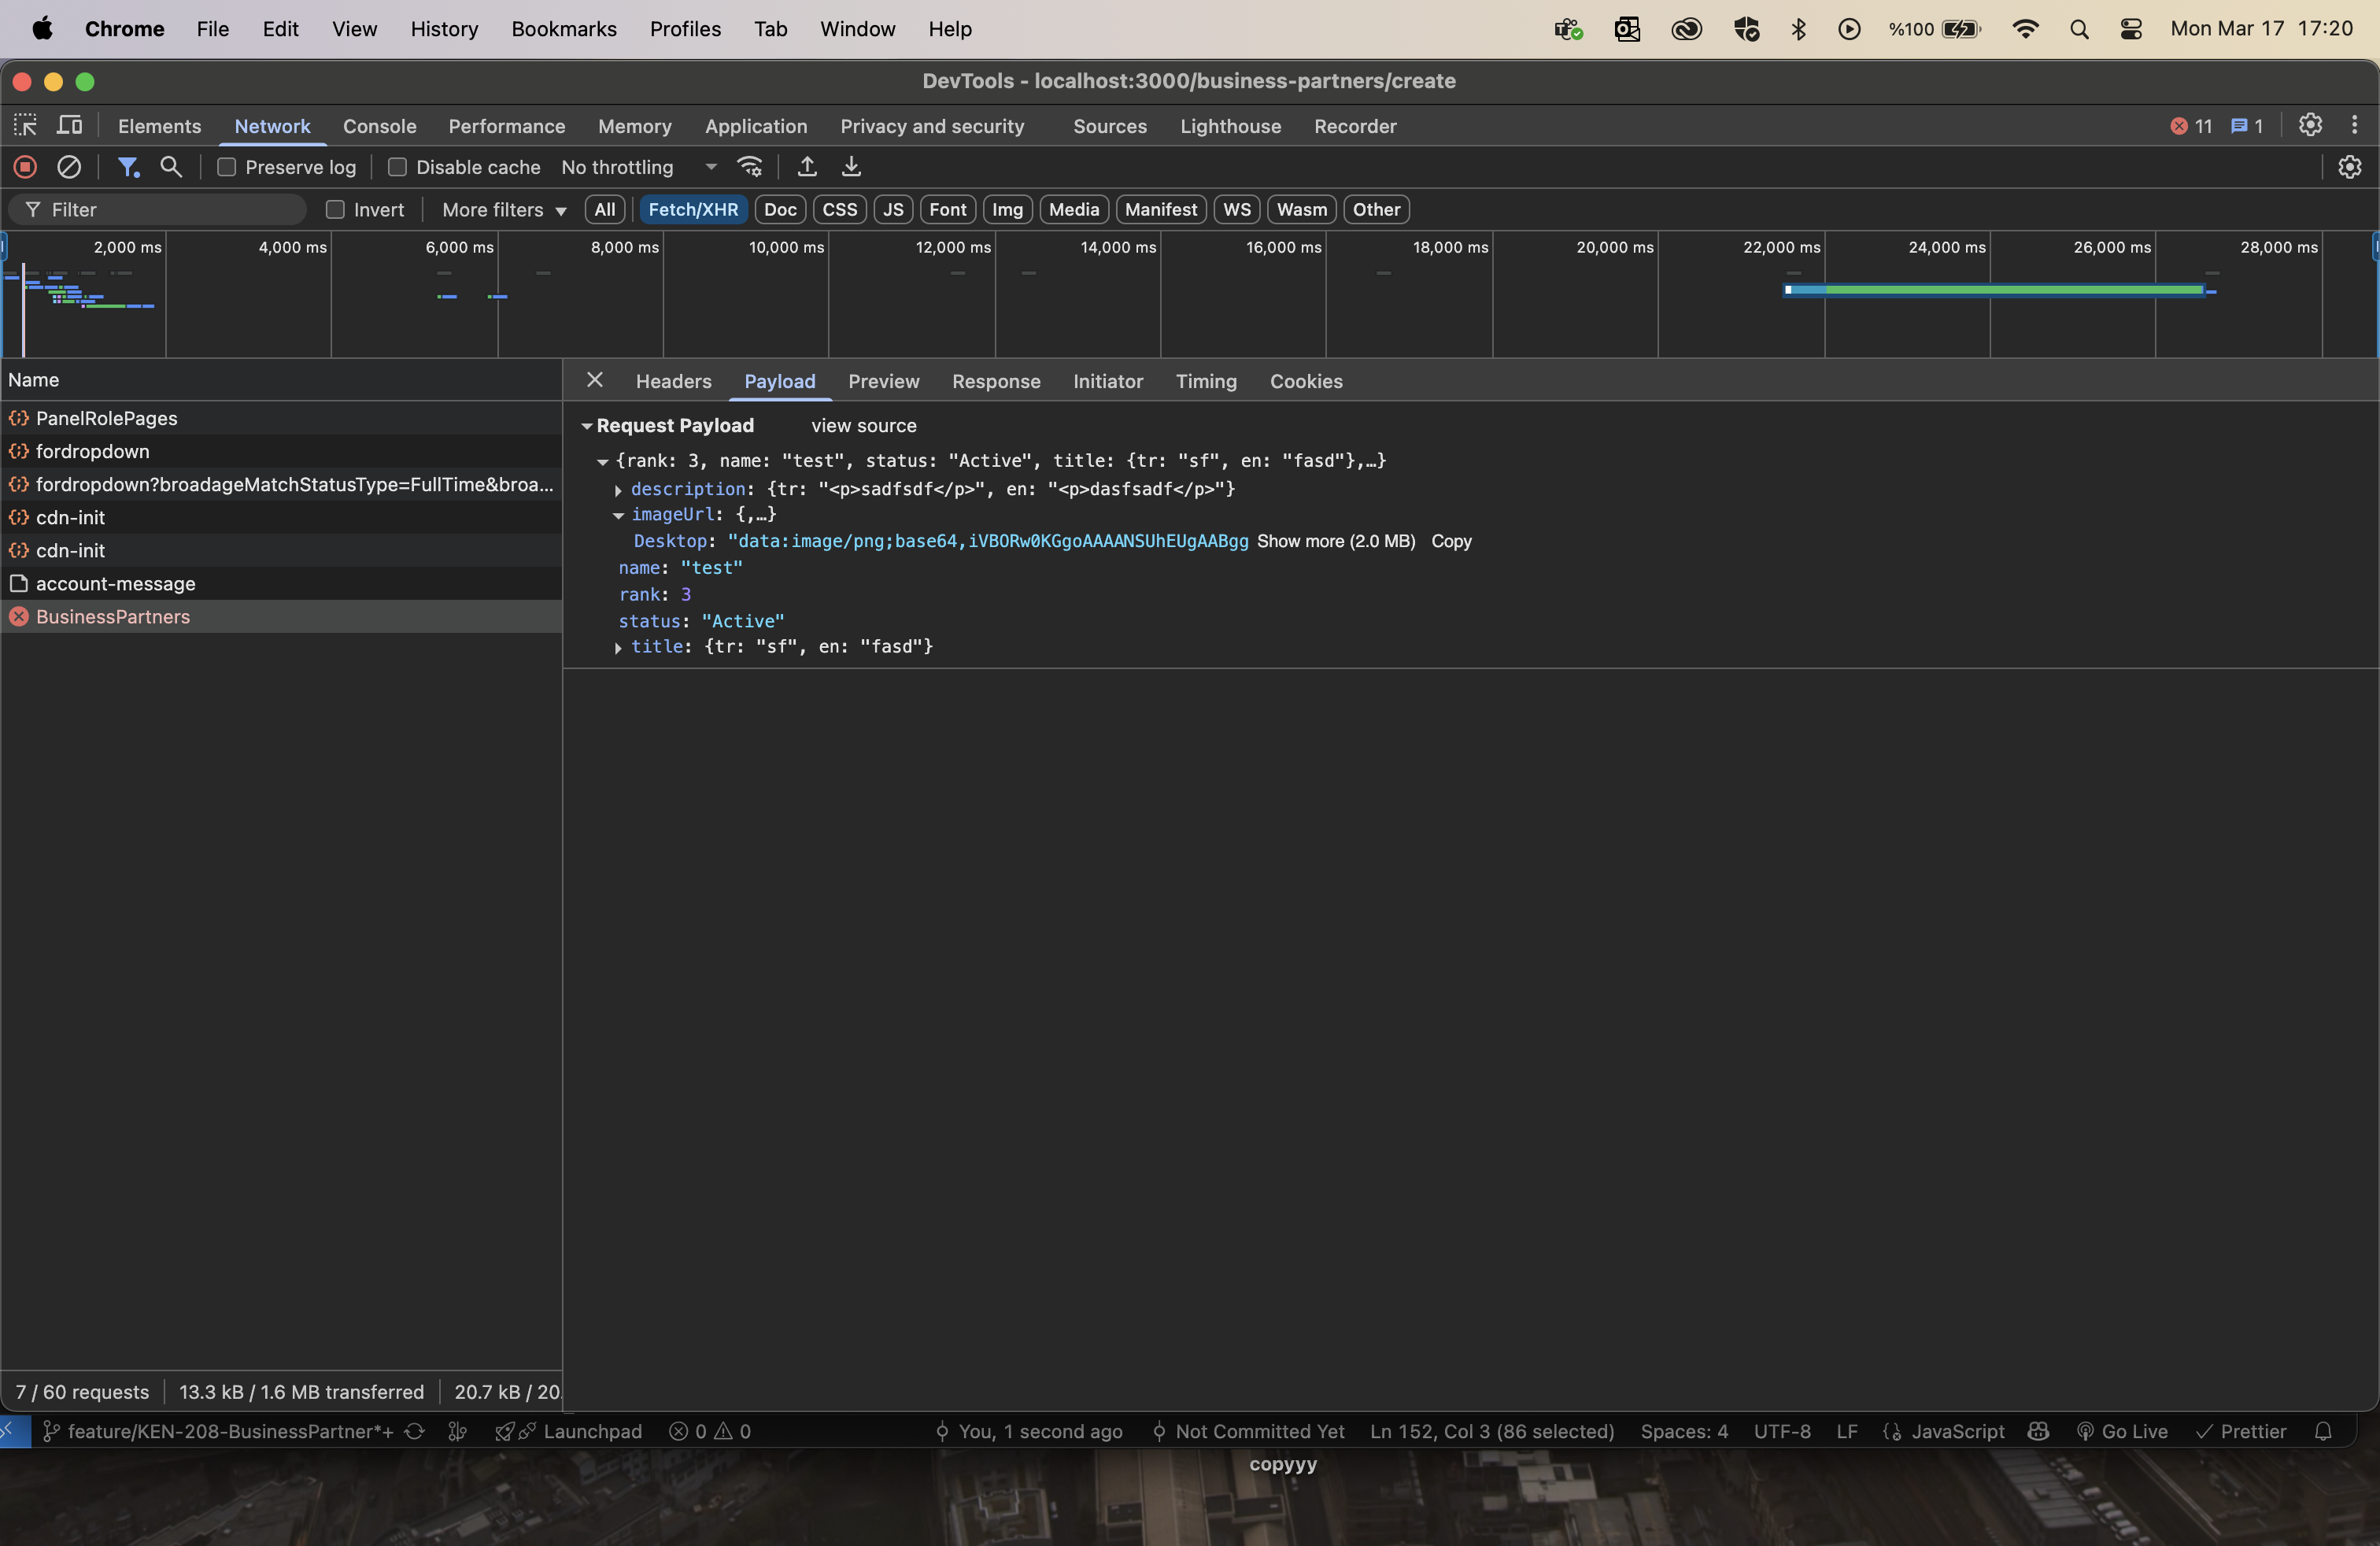Viewport: 2380px width, 1546px height.
Task: Tick the Invert filter checkbox
Action: coord(335,209)
